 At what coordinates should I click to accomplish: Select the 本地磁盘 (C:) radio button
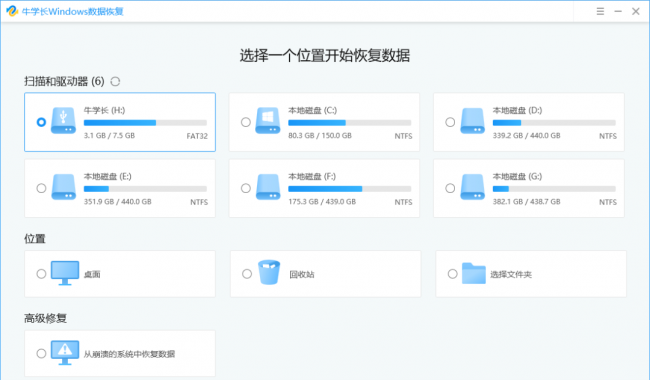point(246,122)
